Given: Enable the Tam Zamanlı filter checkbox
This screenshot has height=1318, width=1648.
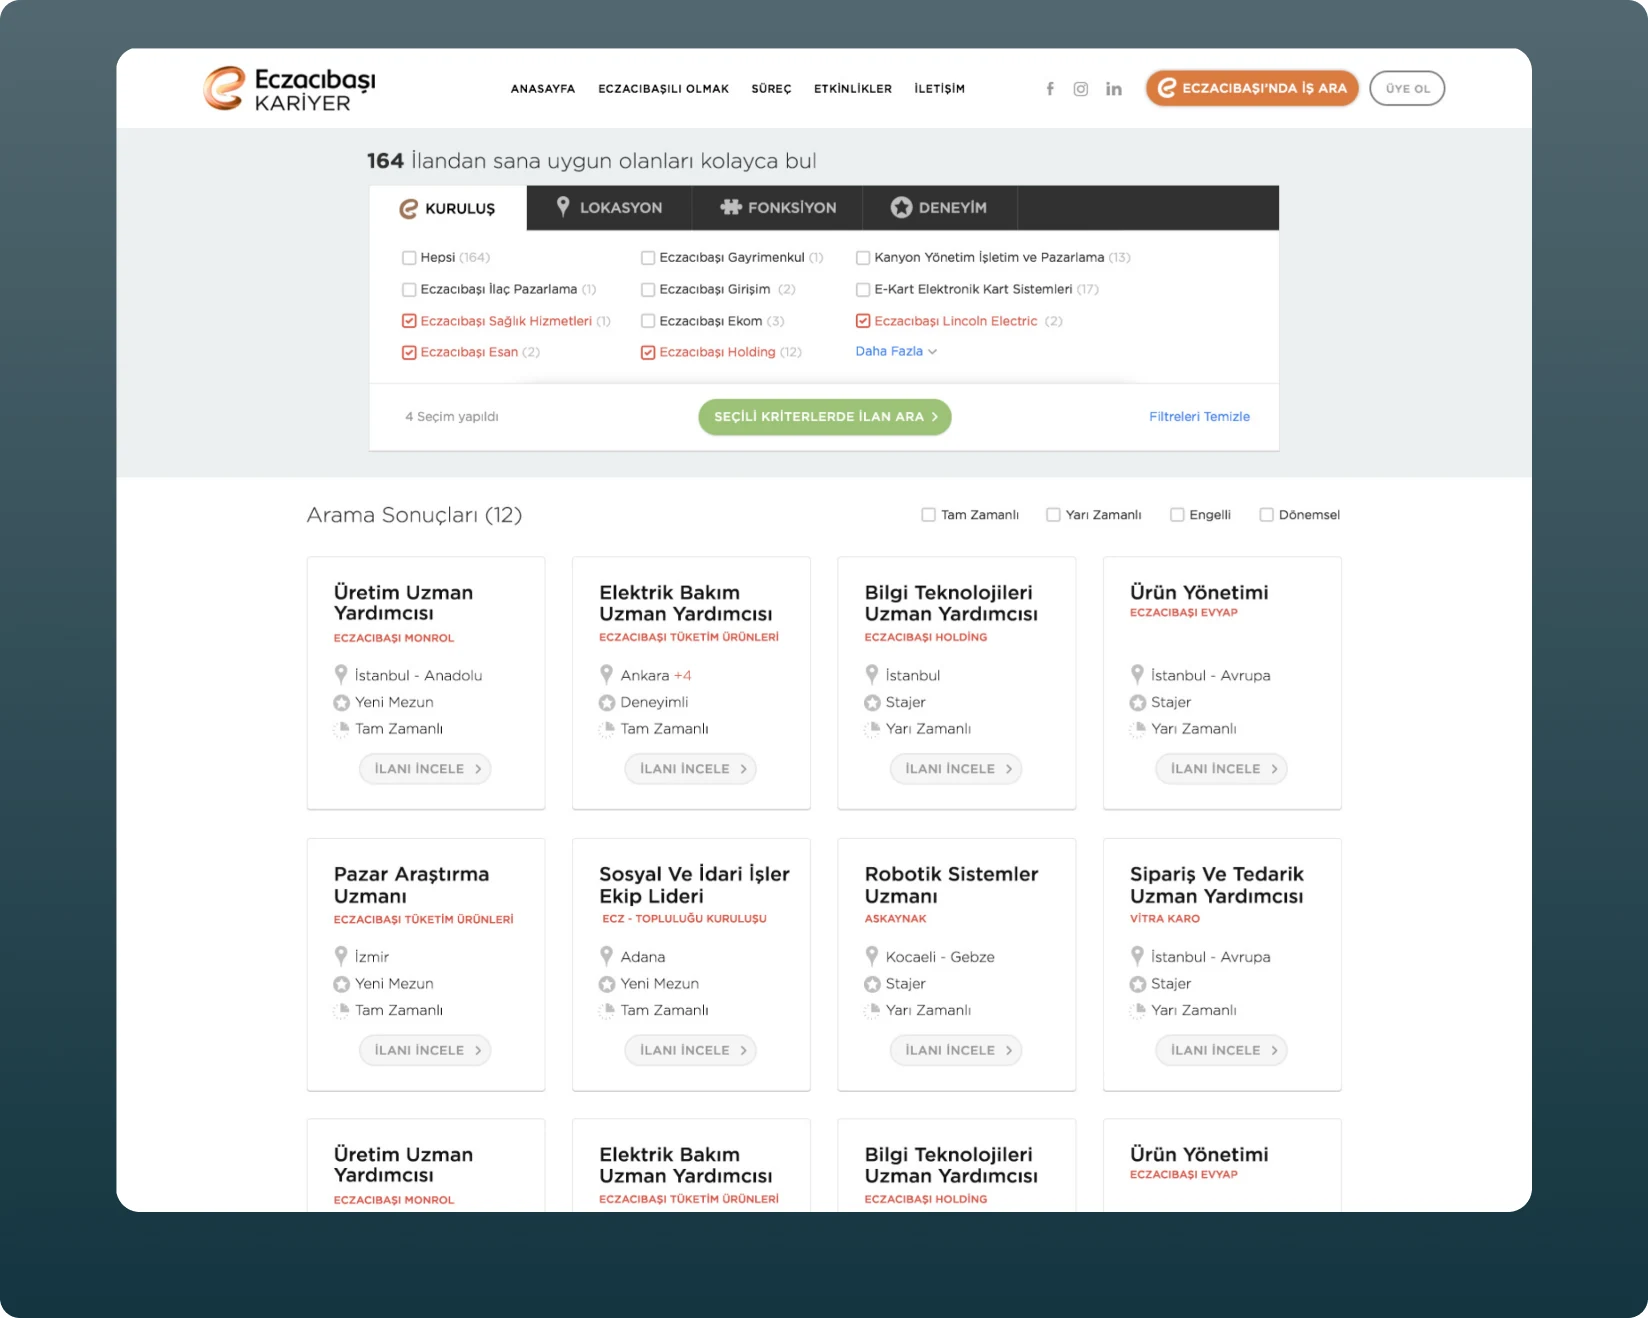Looking at the screenshot, I should (x=928, y=515).
